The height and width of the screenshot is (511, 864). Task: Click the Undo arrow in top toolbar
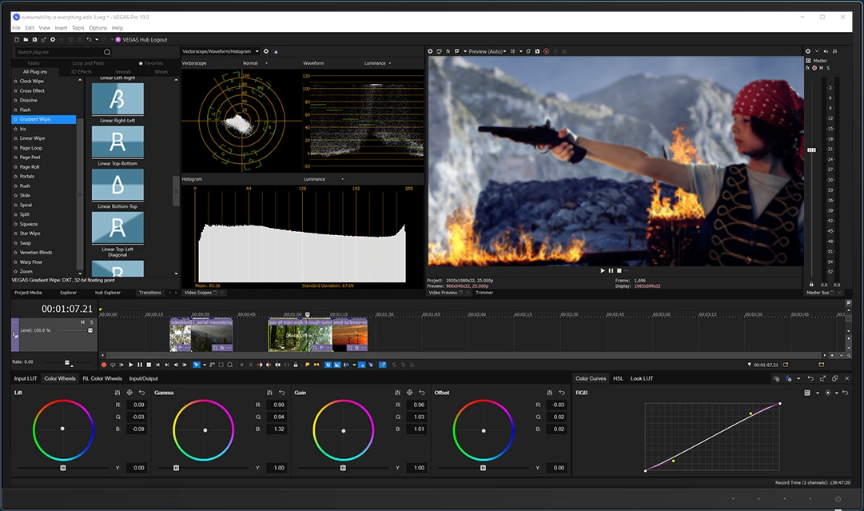(x=88, y=40)
